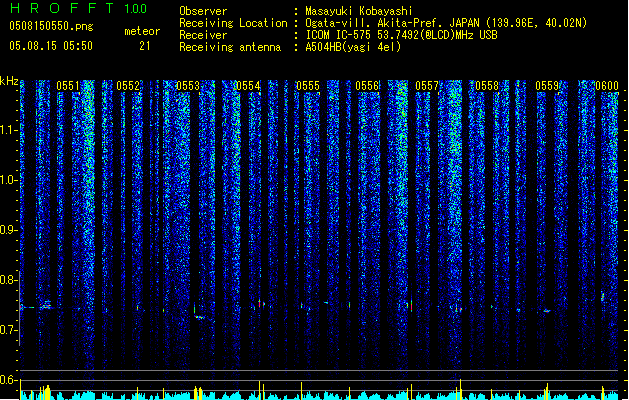
Task: Click the meteor echo below 0553 marker
Action: pos(200,315)
